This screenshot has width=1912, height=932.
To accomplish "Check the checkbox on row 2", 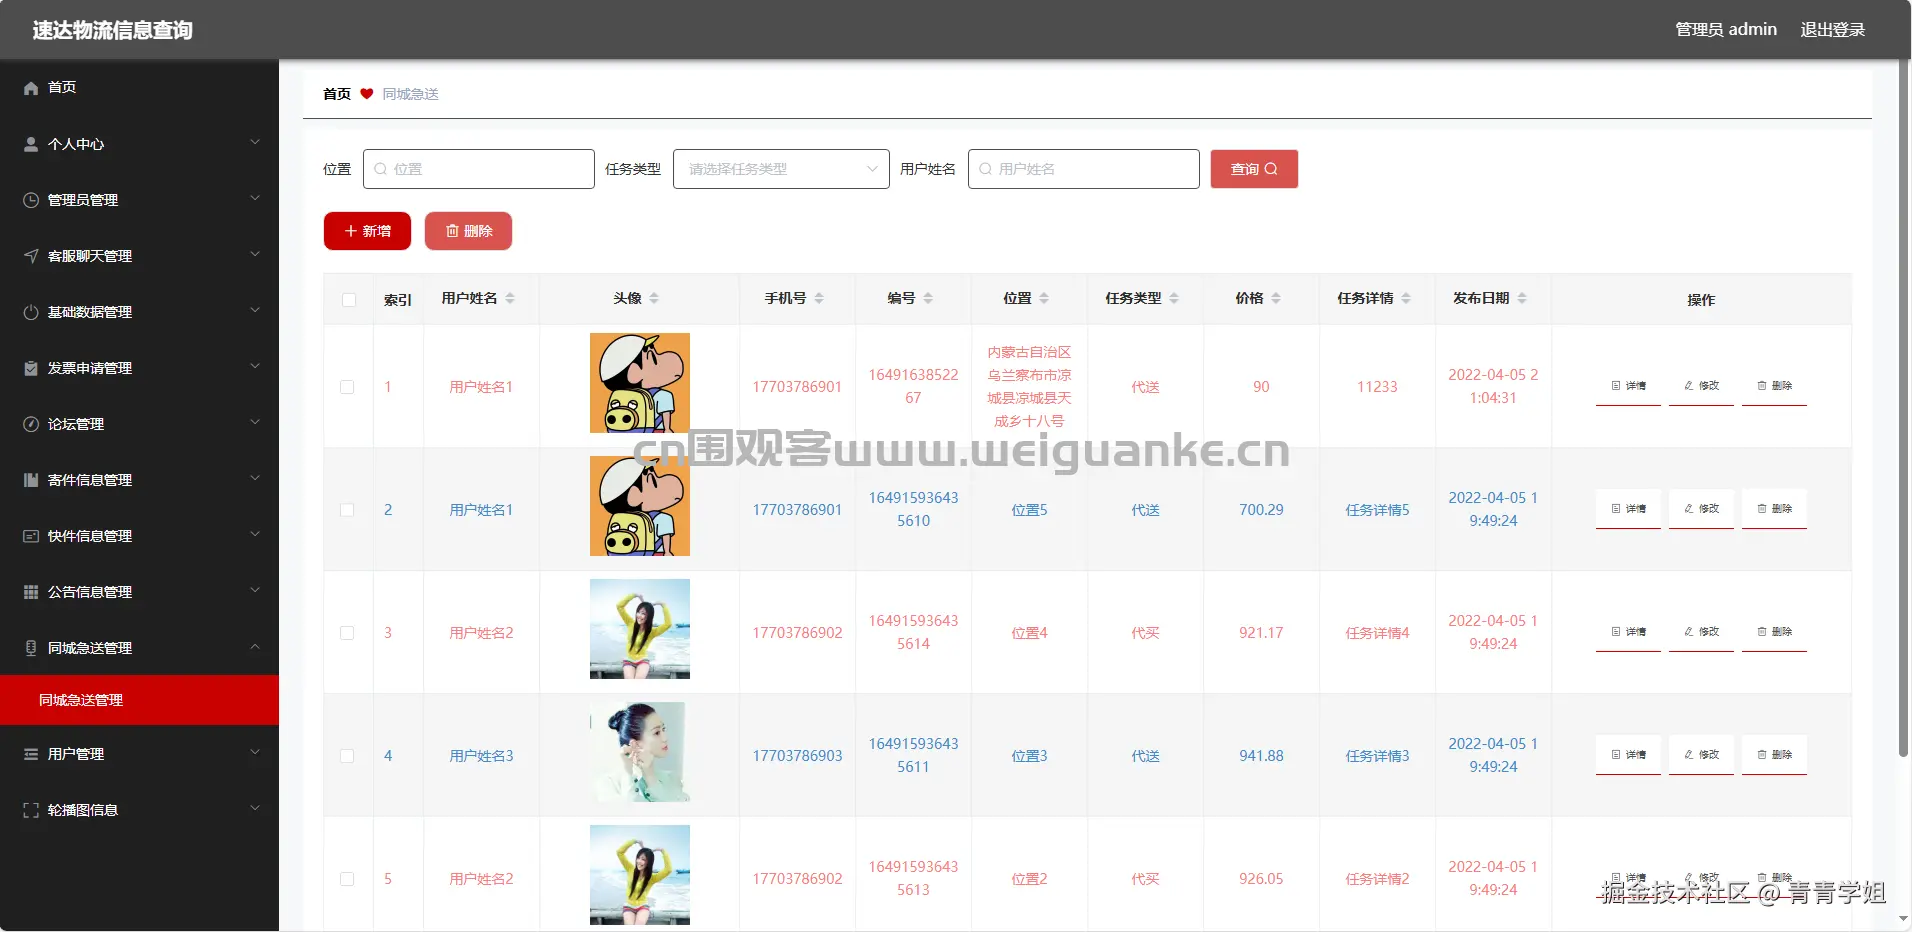I will click(348, 509).
